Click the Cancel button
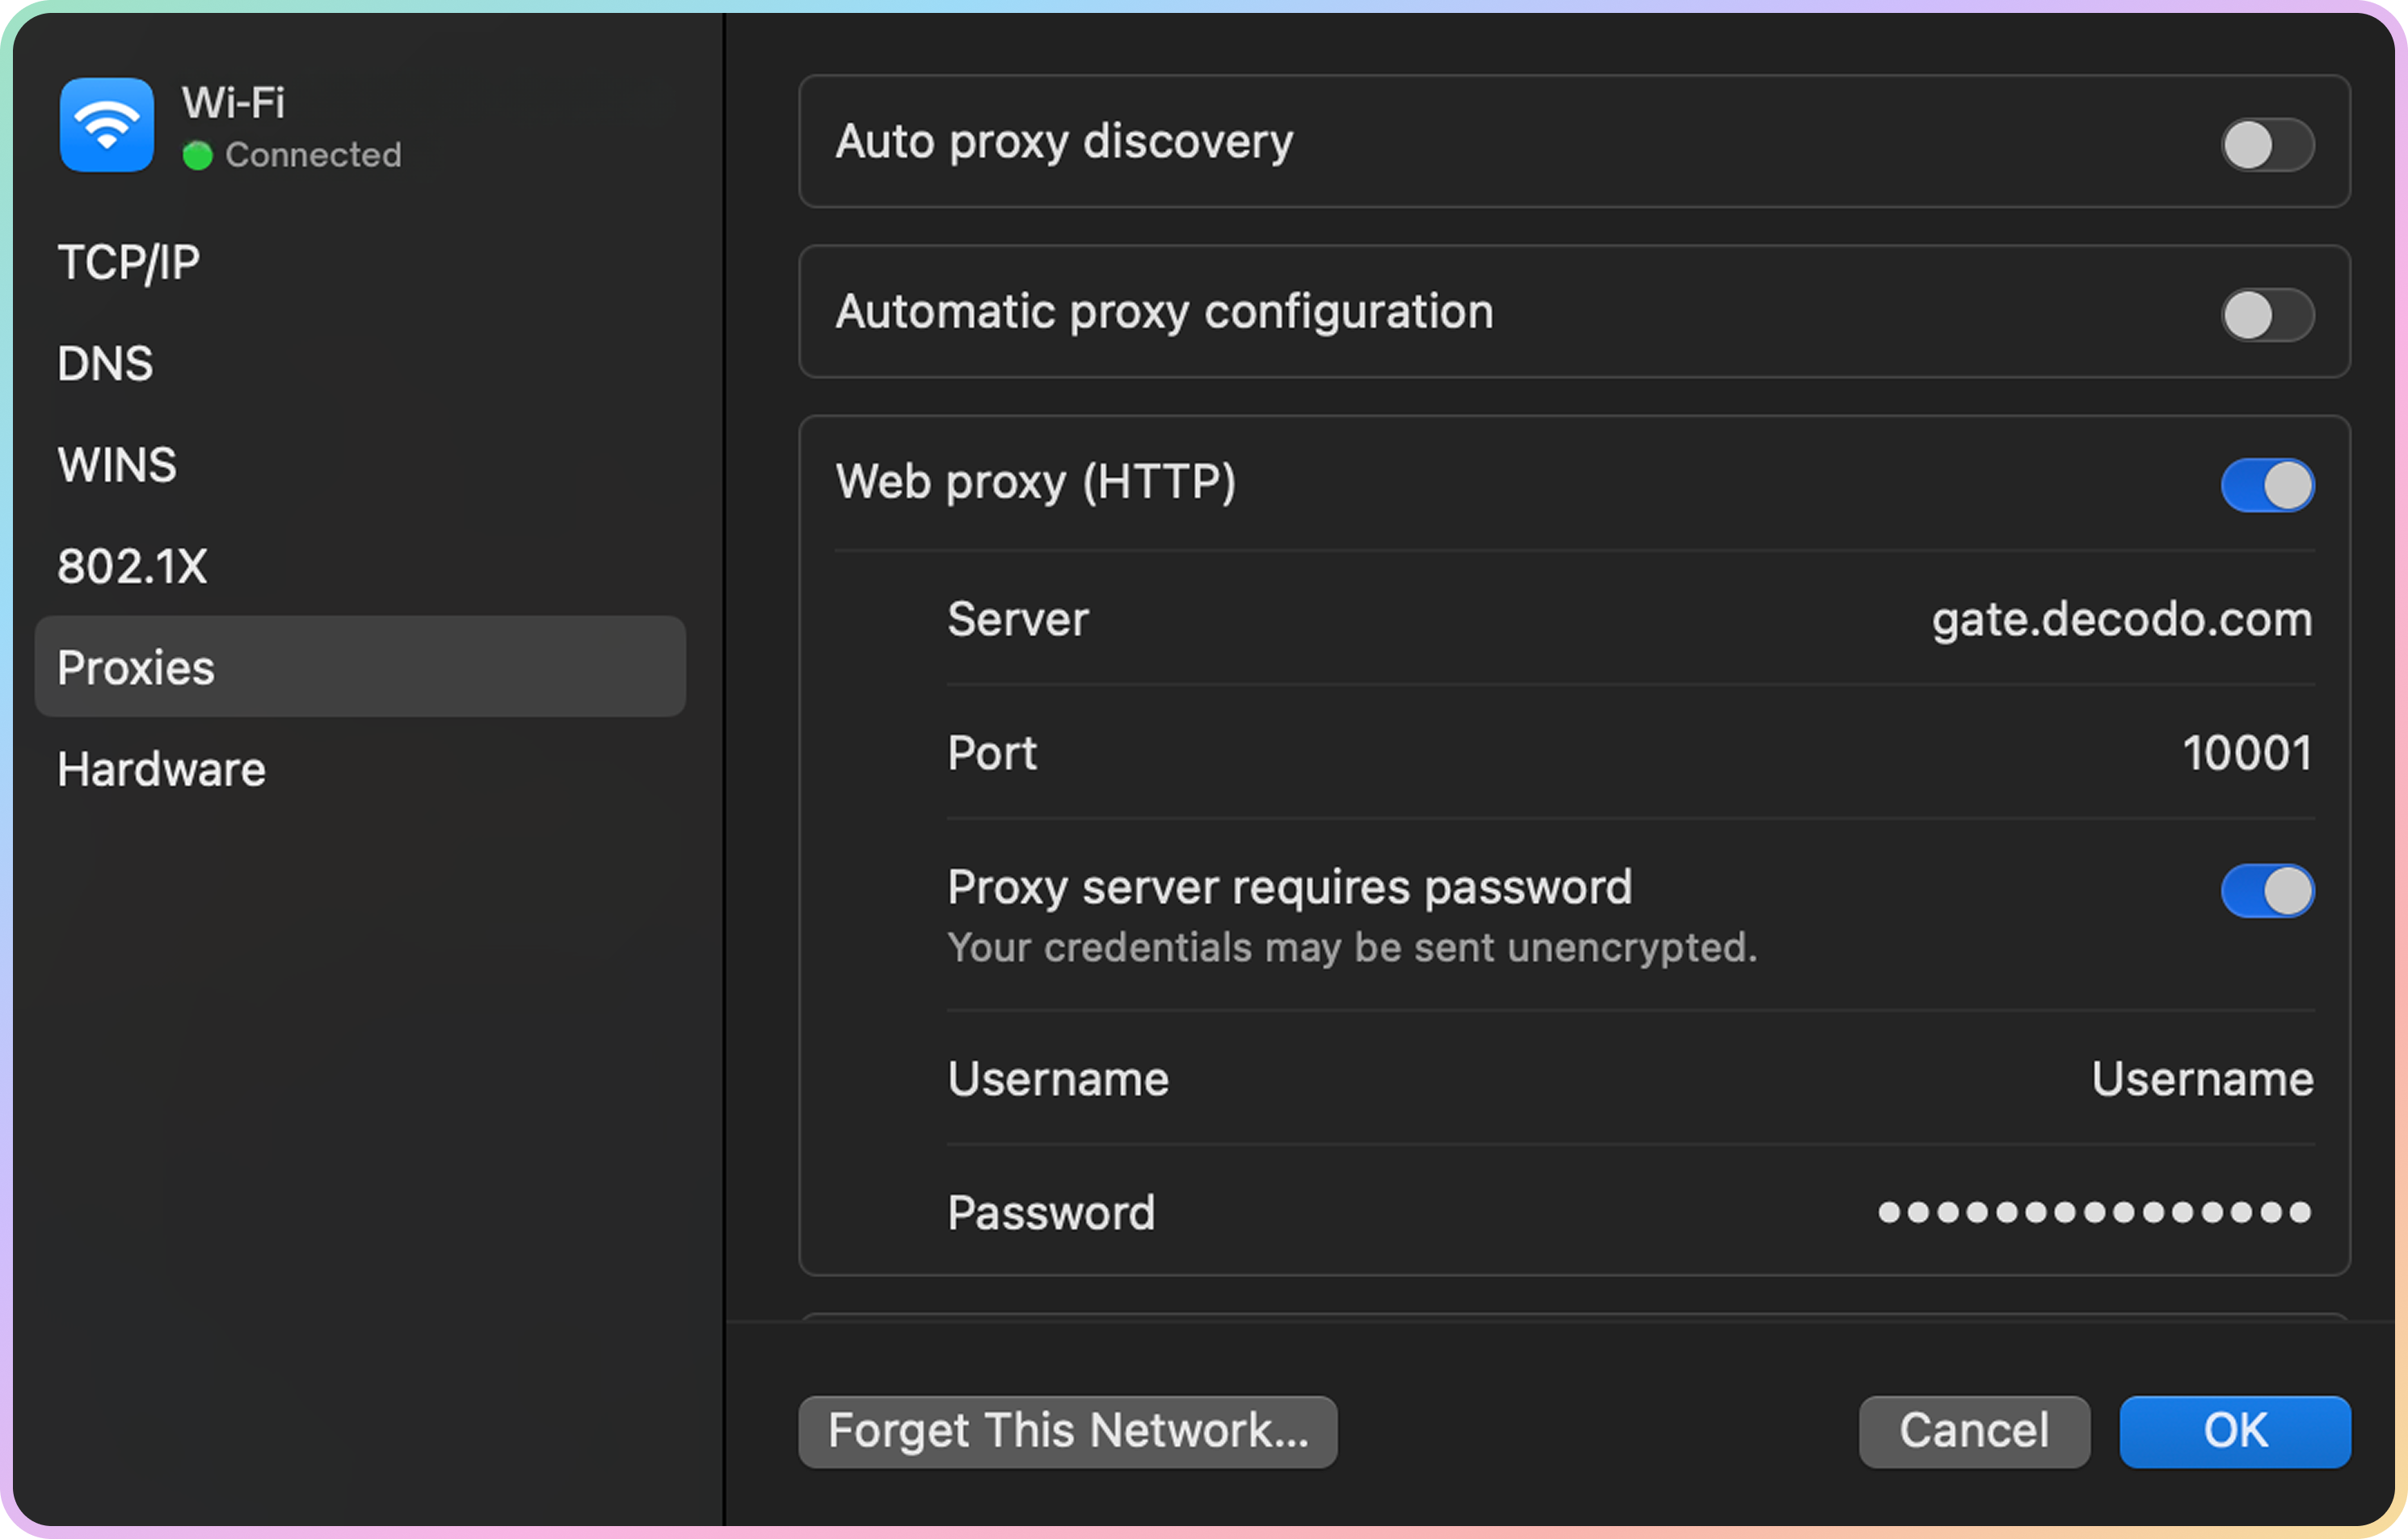The image size is (2408, 1539). tap(1973, 1431)
